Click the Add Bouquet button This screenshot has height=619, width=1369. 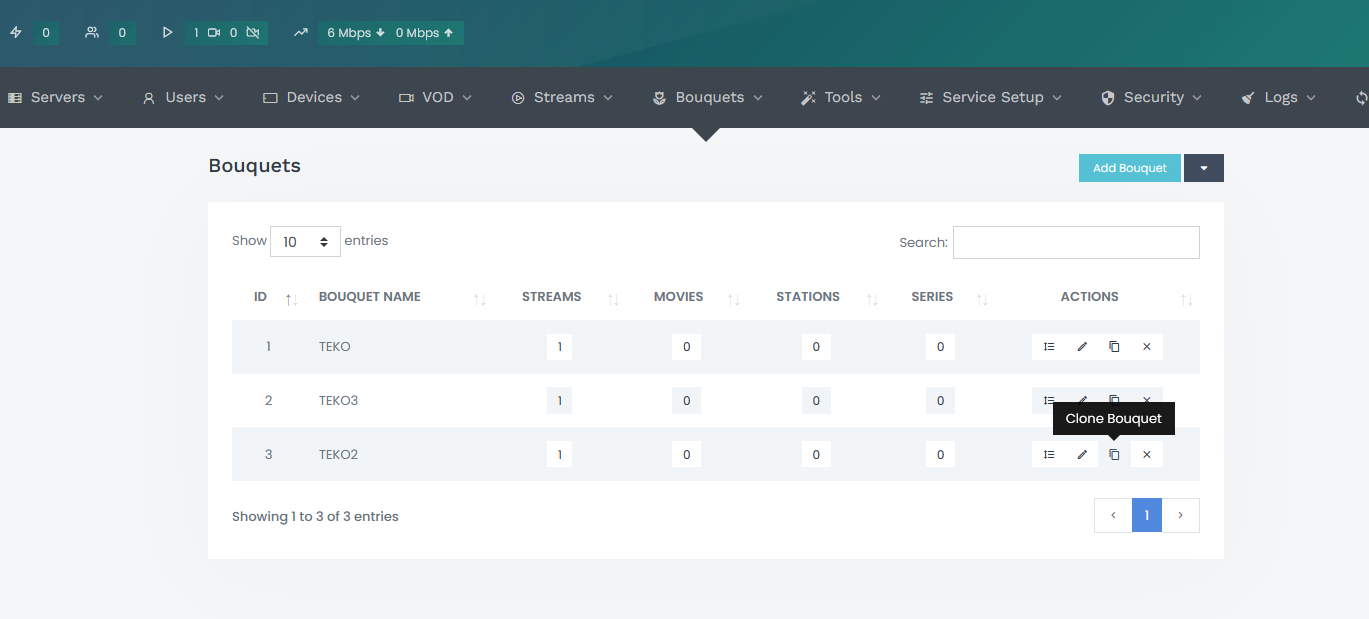click(x=1129, y=168)
